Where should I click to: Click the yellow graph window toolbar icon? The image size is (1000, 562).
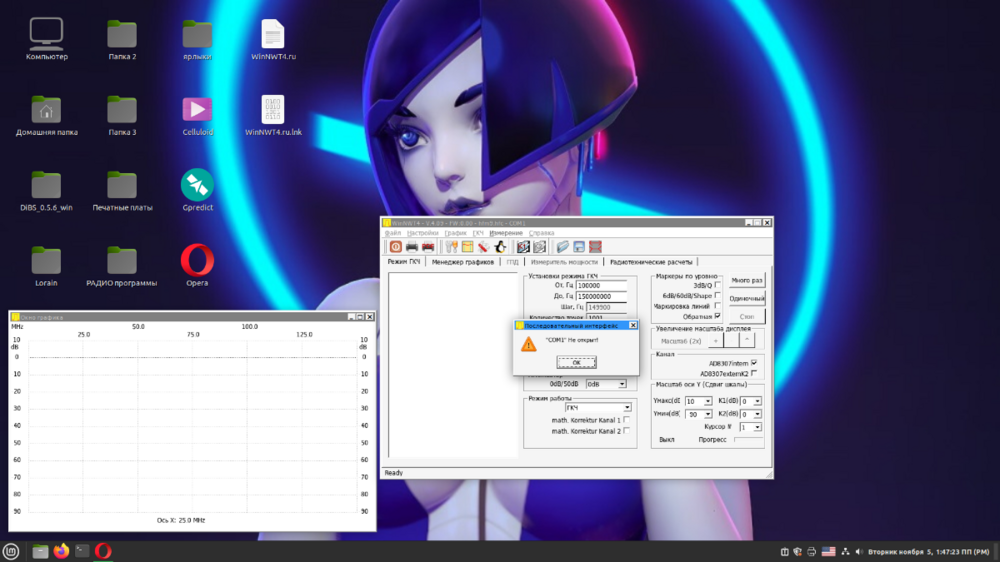[467, 247]
